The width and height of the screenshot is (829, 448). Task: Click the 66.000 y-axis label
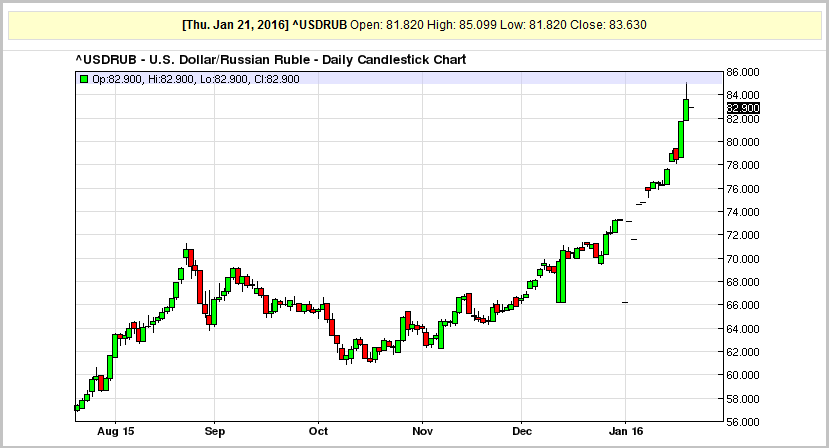(743, 305)
